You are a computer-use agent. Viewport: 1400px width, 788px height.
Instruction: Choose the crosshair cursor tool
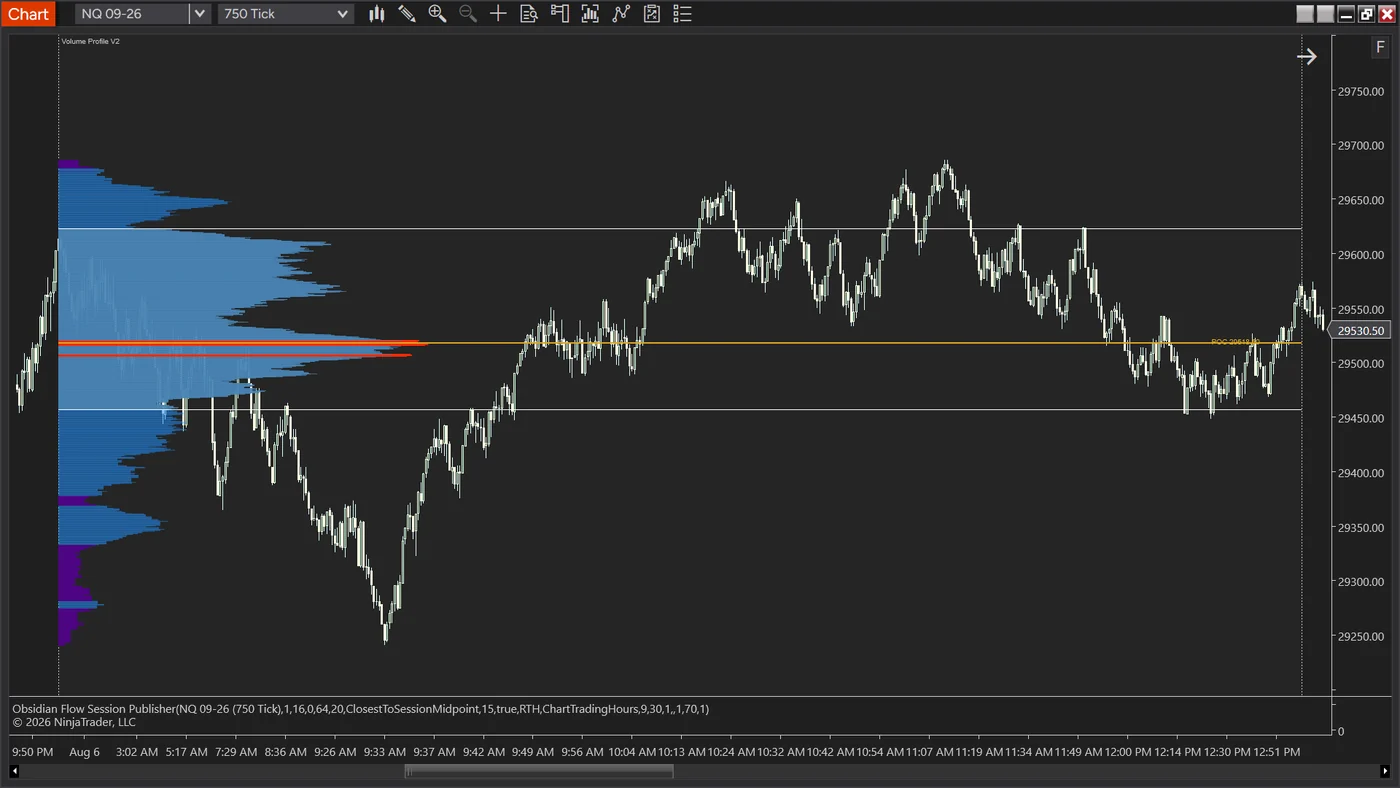click(498, 14)
